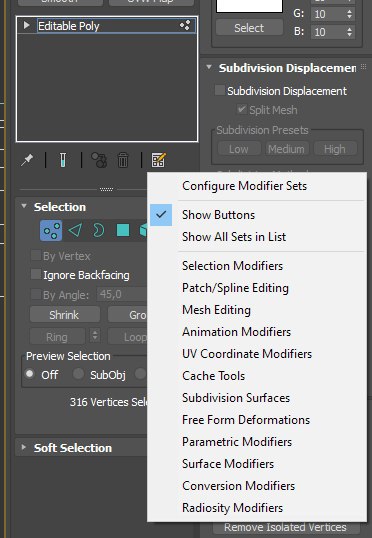Select Border sub-object level icon

(x=98, y=230)
